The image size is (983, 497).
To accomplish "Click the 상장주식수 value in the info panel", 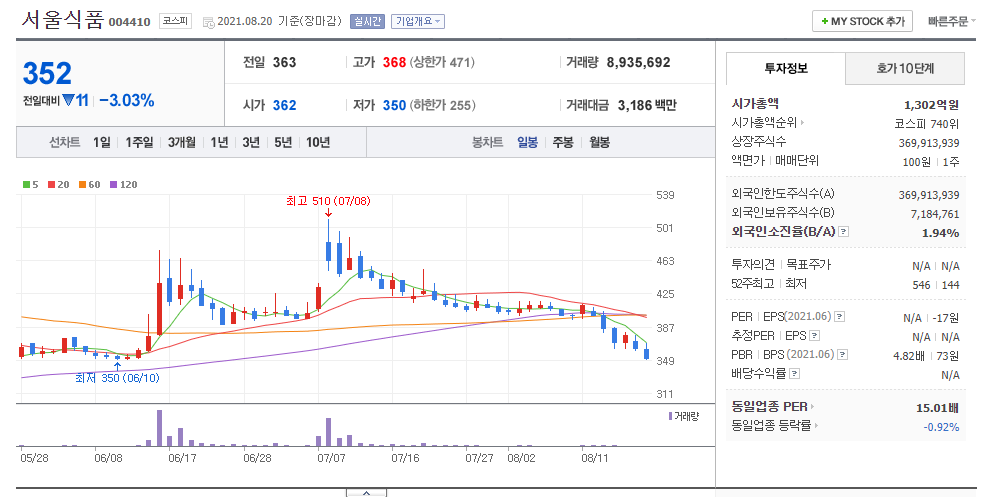I will click(928, 143).
